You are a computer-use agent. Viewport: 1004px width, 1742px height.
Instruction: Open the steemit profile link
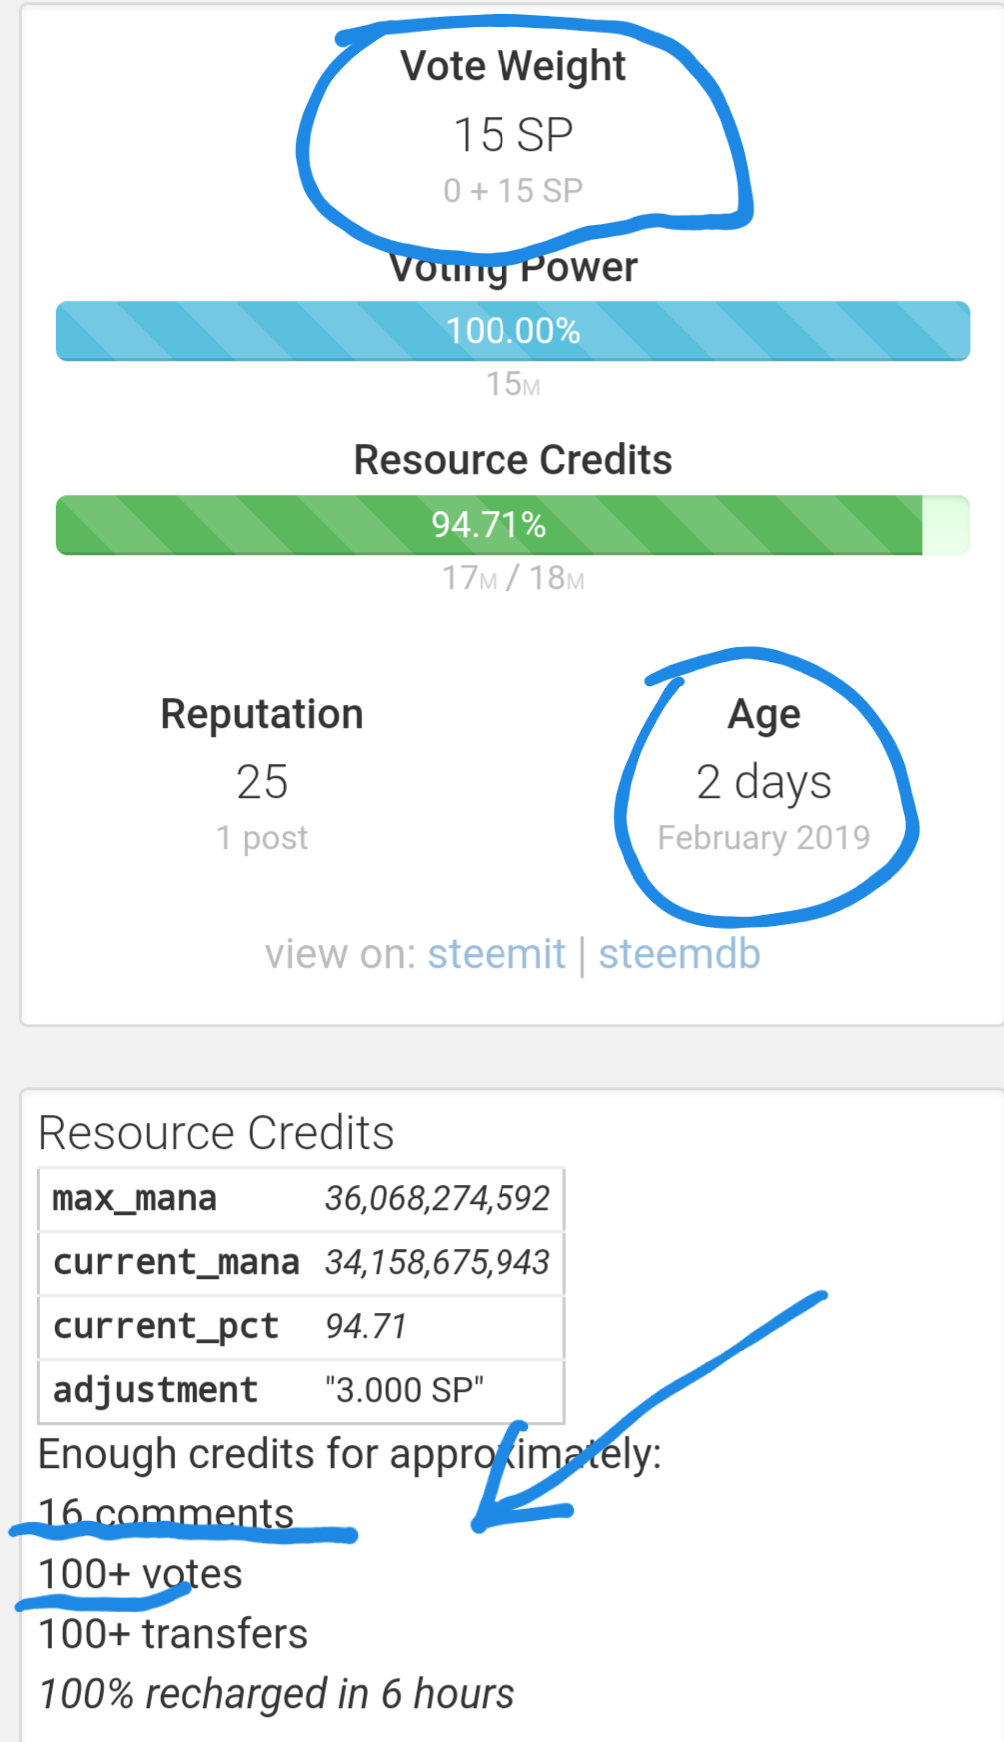click(496, 954)
